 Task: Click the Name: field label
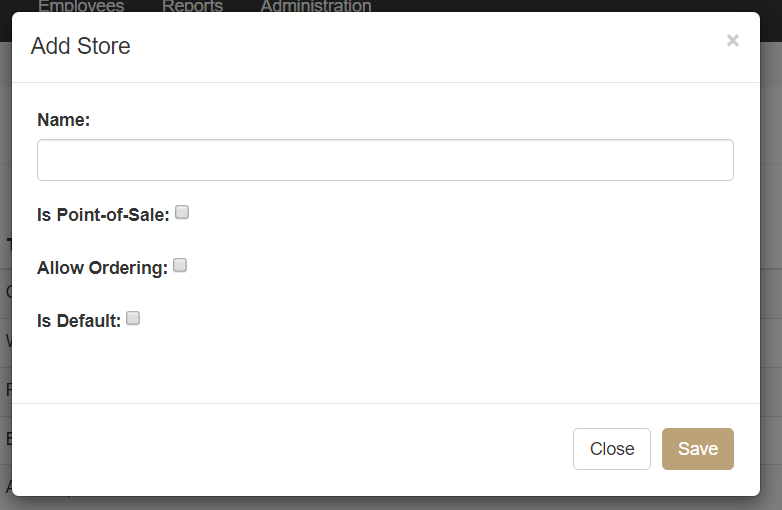click(x=63, y=120)
